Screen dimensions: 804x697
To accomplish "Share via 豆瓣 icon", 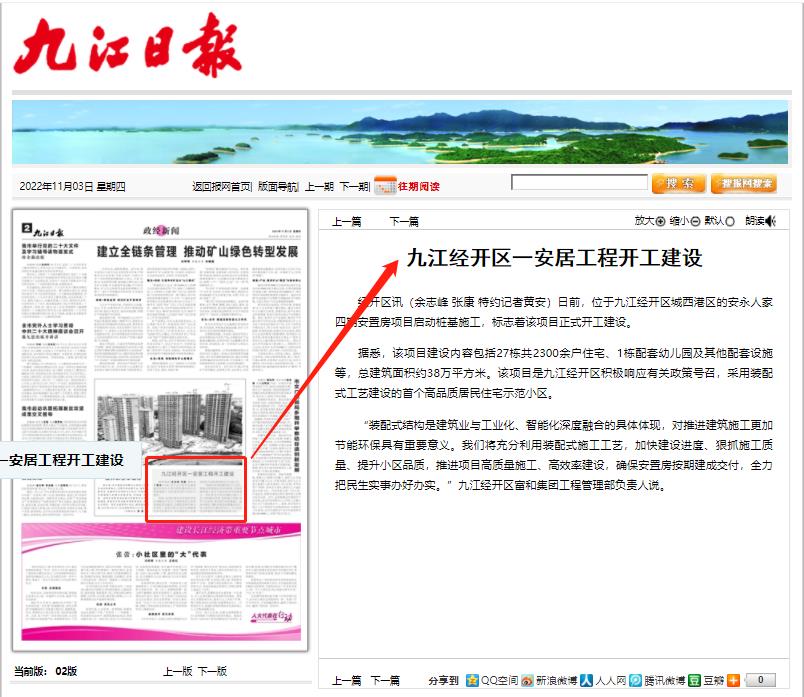I will [x=694, y=680].
